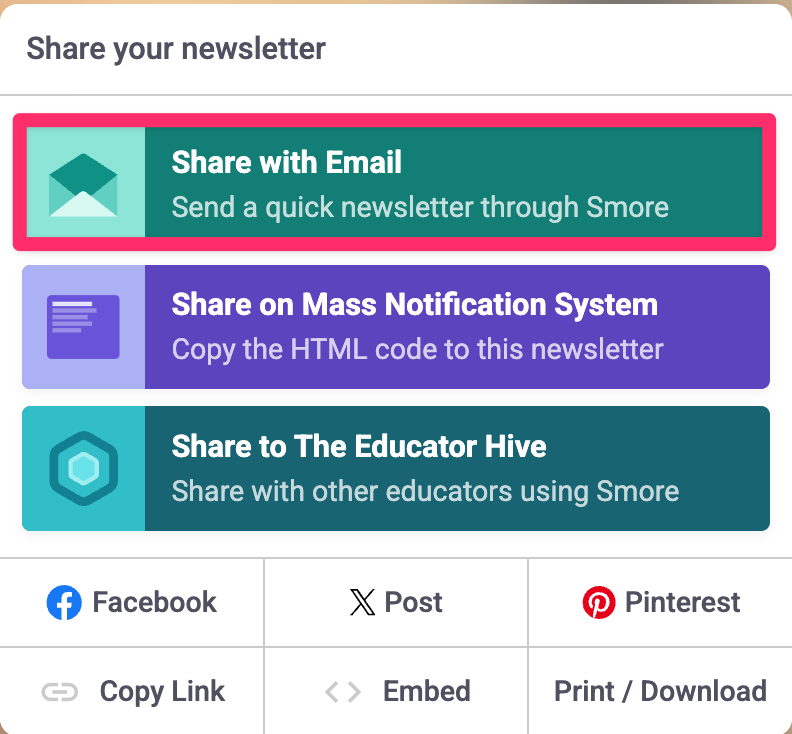Click the red Pinterest logo icon
Image resolution: width=792 pixels, height=734 pixels.
(x=599, y=603)
